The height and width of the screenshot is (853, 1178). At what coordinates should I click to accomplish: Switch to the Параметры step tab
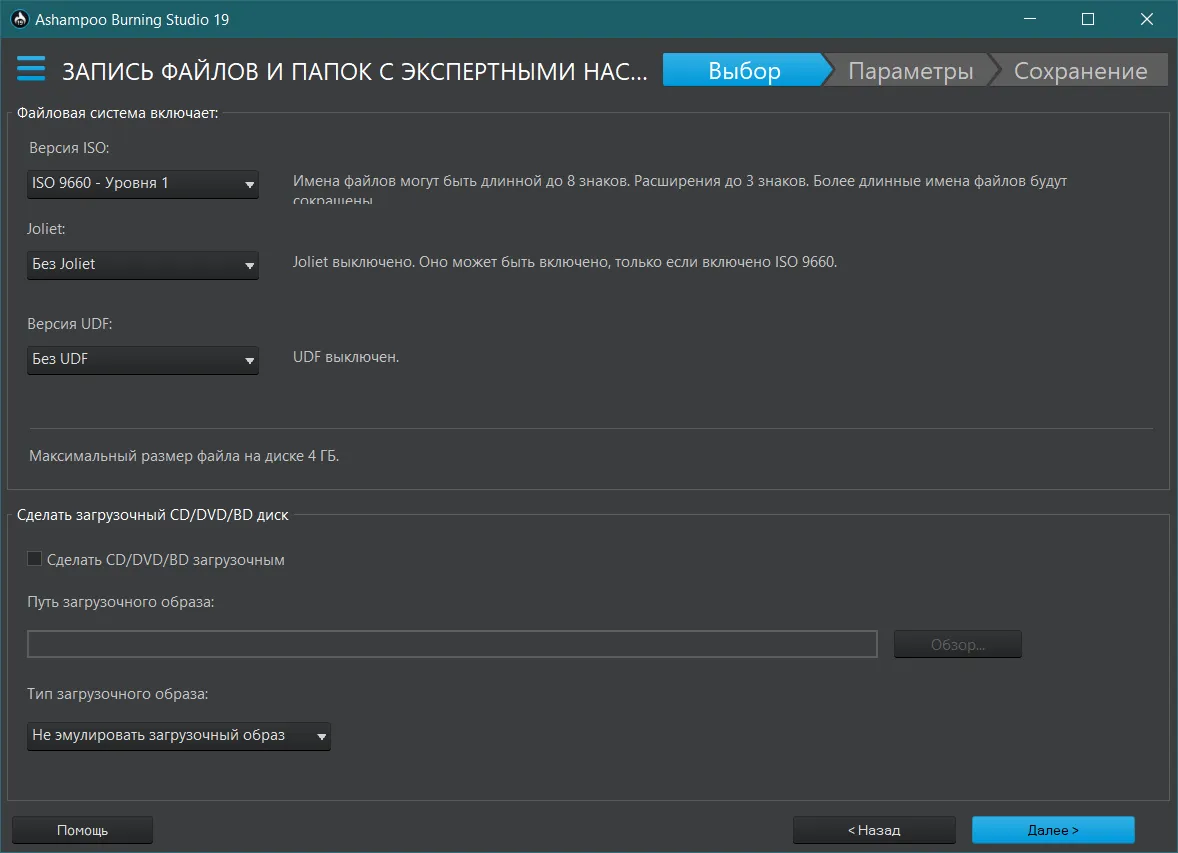(x=910, y=70)
